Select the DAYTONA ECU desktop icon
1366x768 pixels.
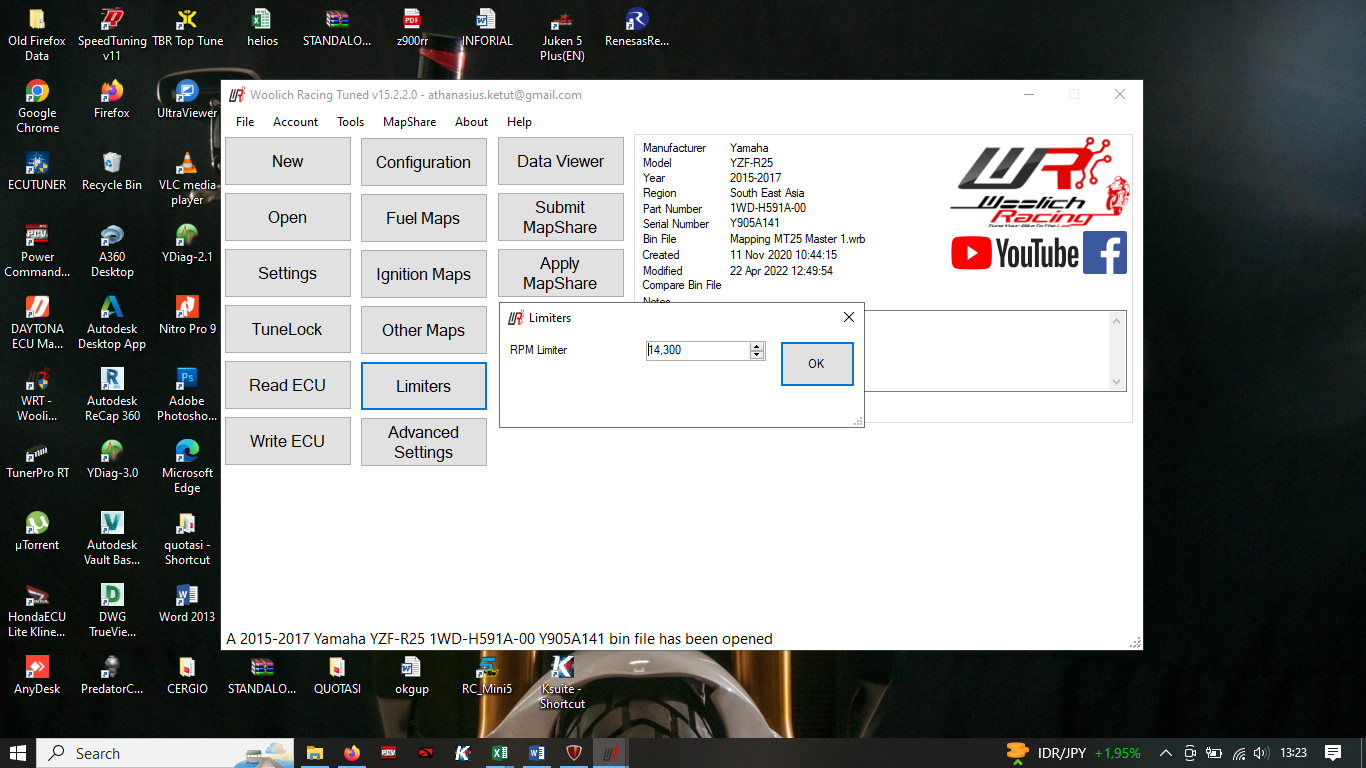pos(37,321)
